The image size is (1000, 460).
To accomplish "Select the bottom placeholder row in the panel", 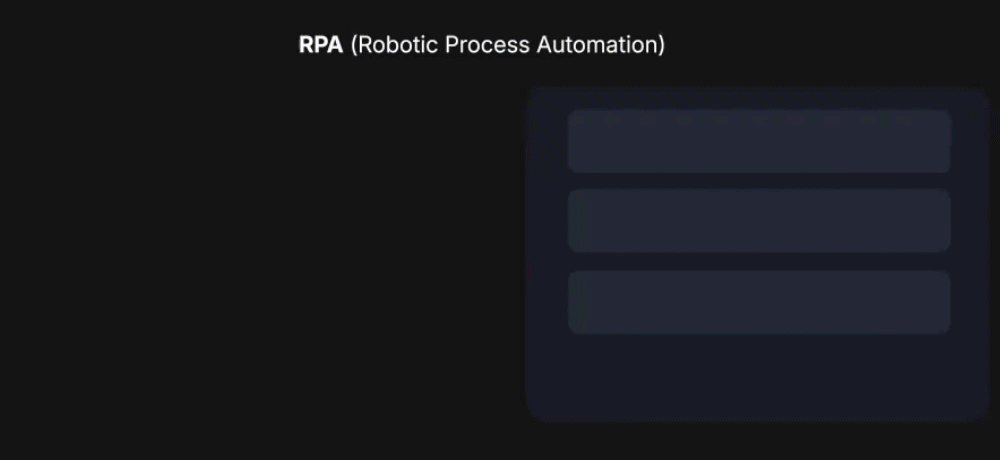I will point(758,302).
